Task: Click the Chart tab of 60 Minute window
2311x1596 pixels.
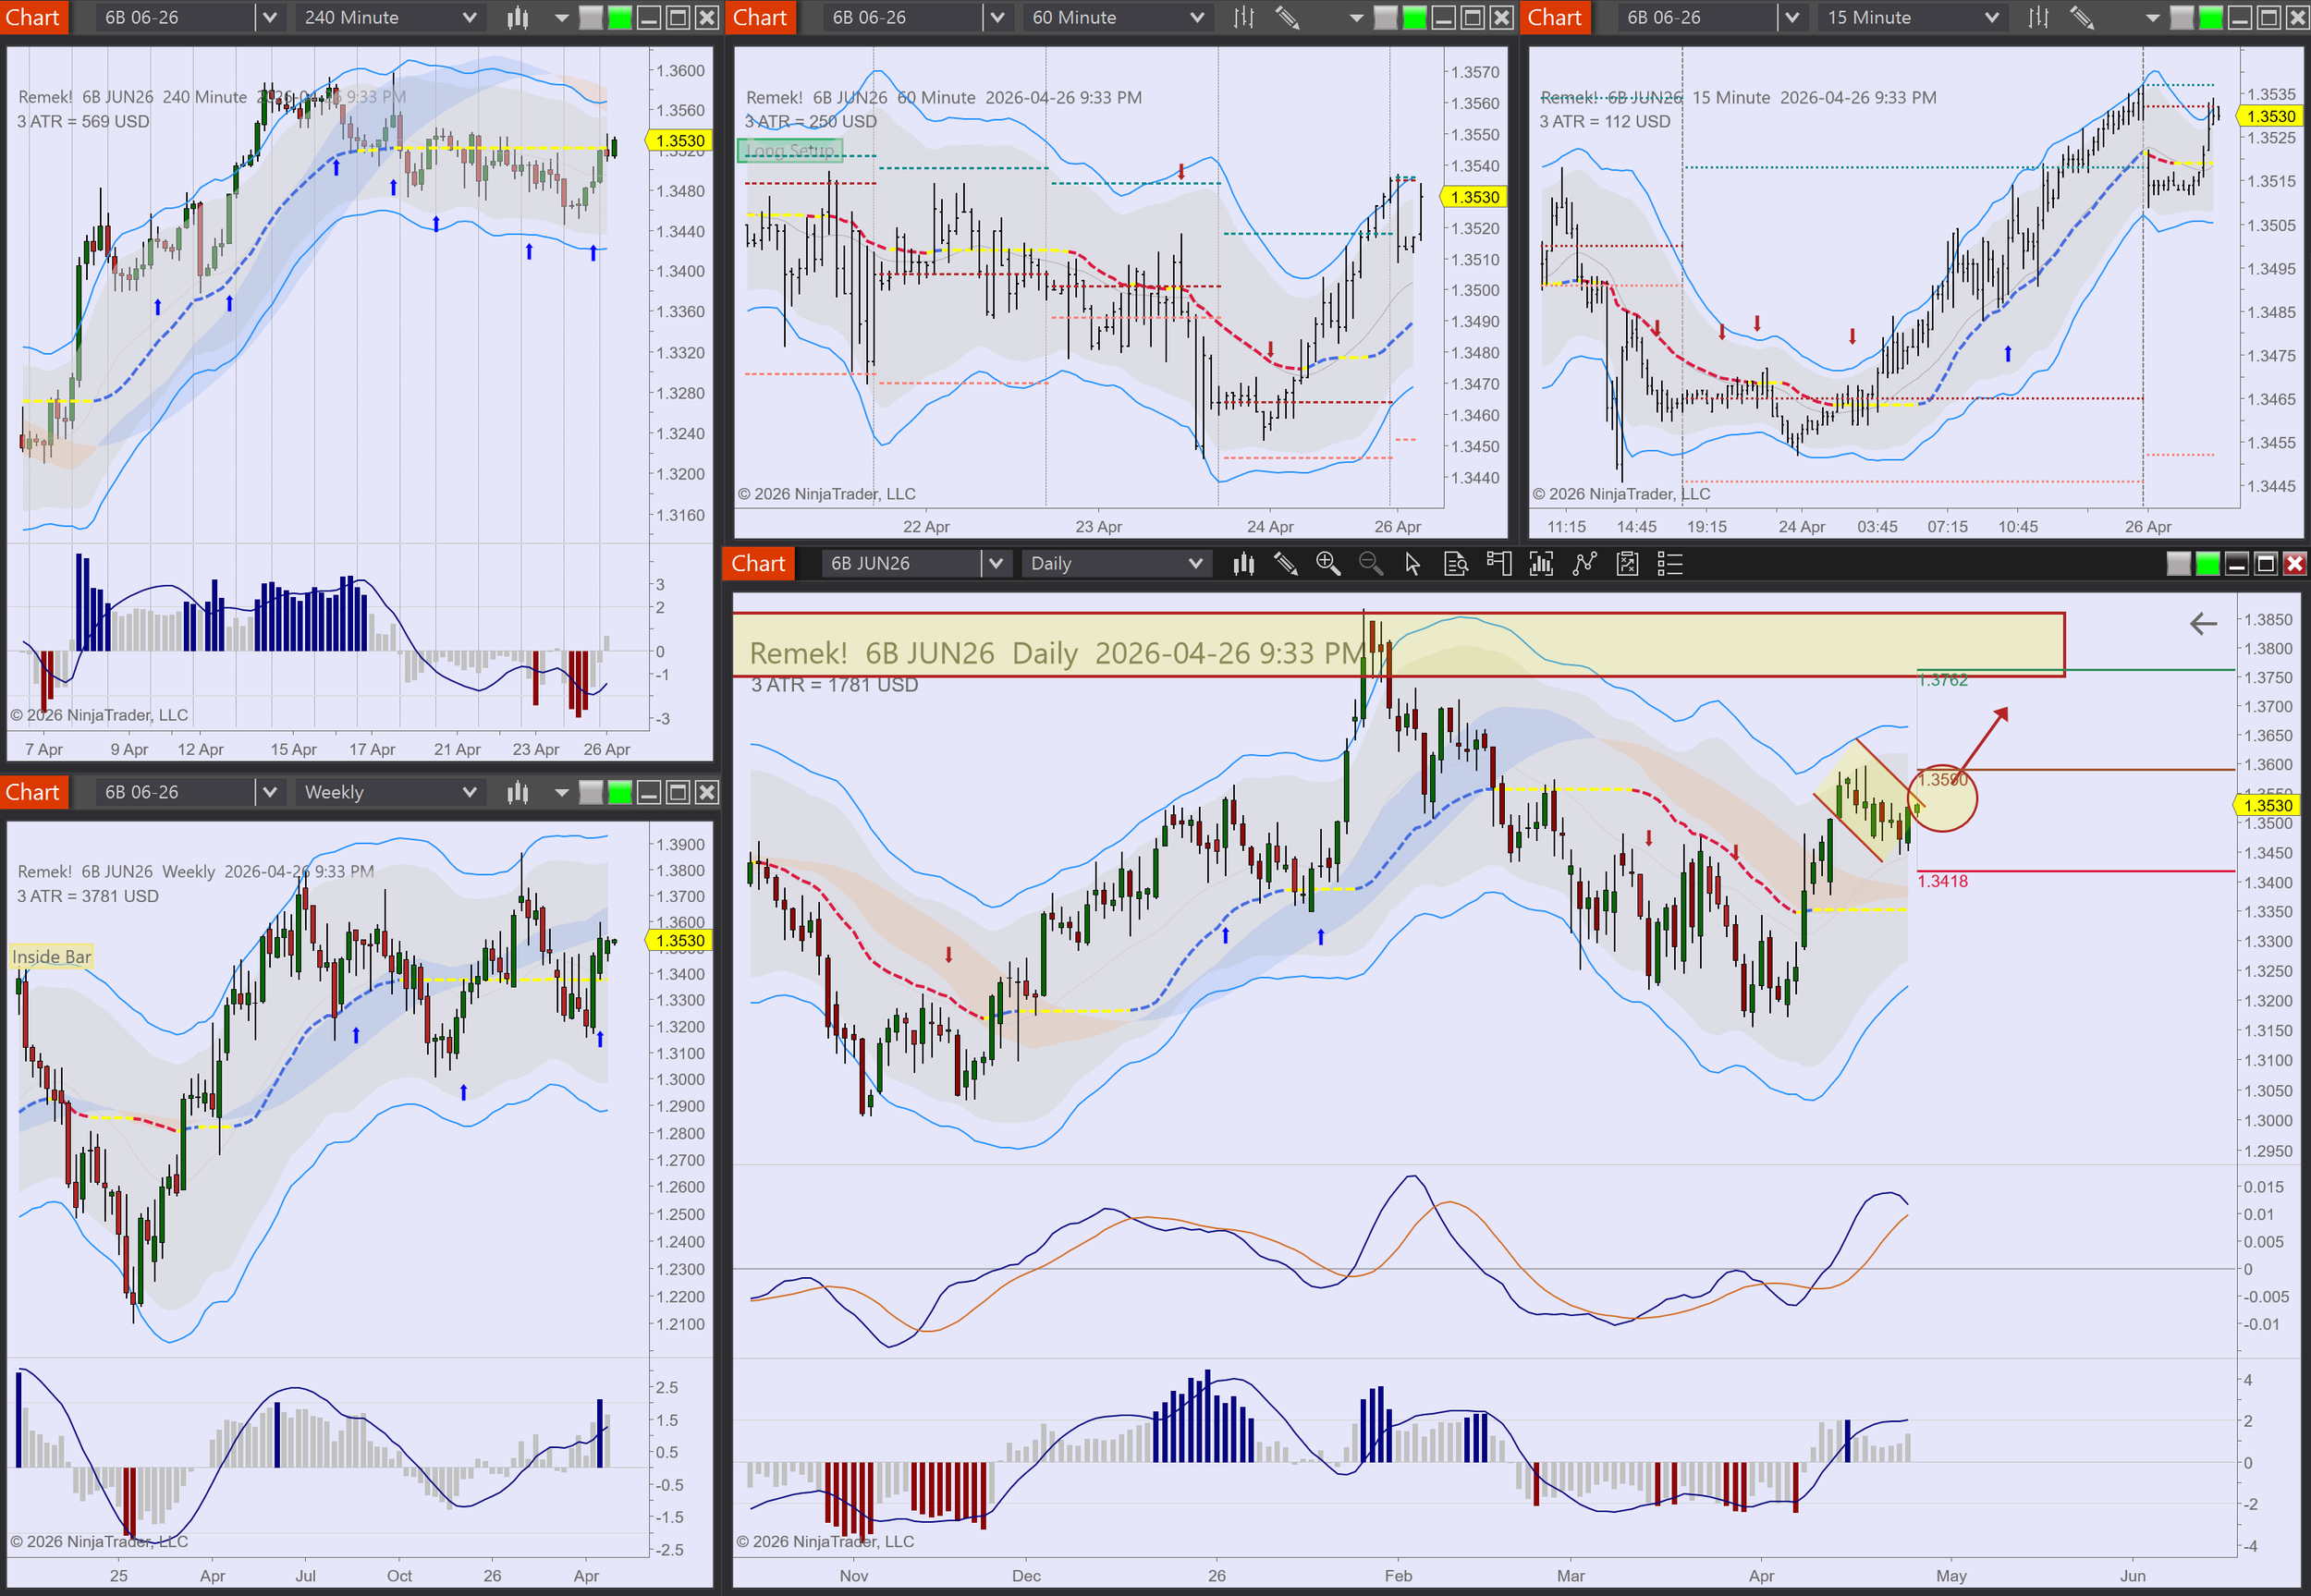Action: [760, 17]
